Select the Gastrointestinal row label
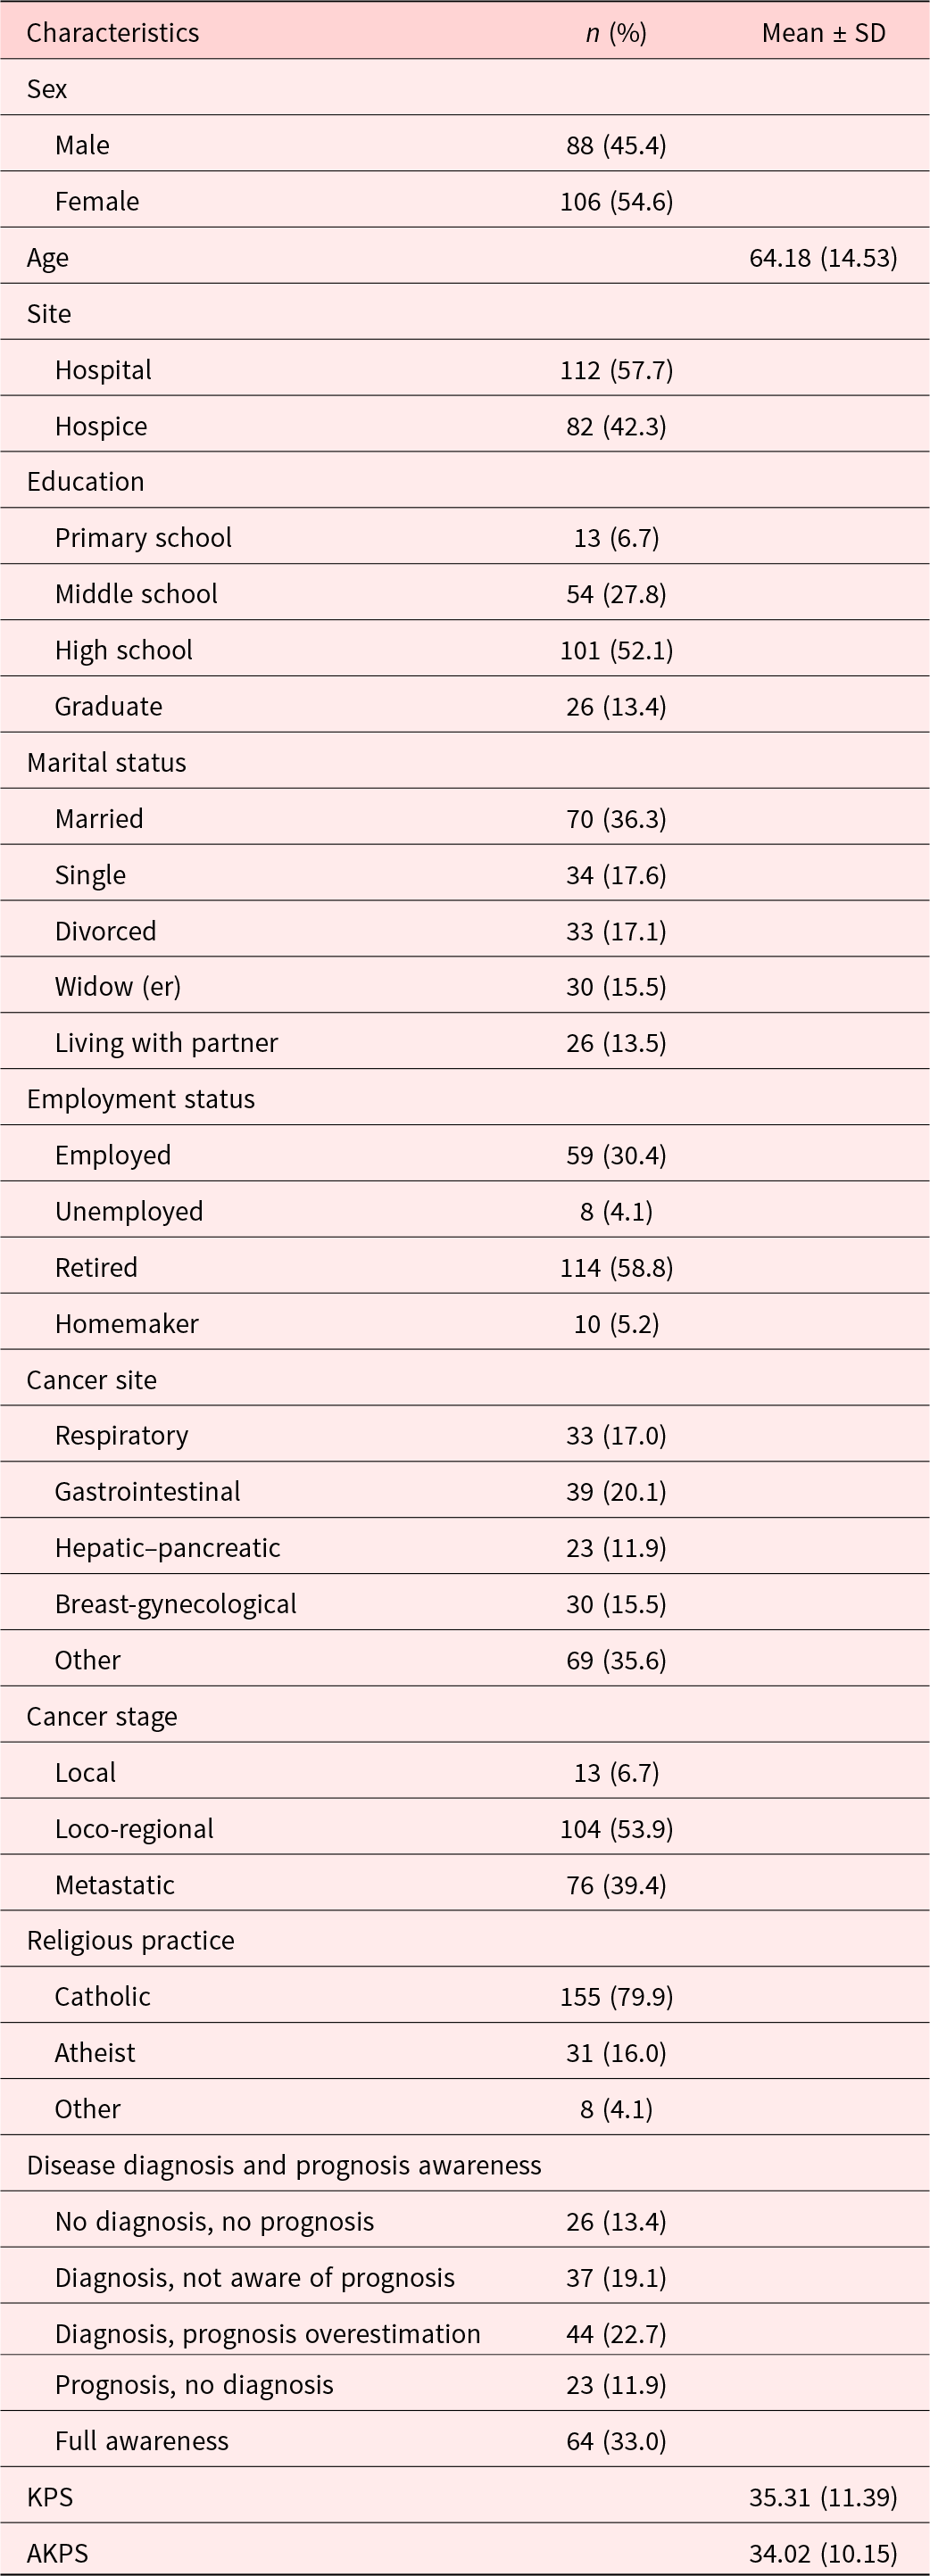 (148, 1492)
